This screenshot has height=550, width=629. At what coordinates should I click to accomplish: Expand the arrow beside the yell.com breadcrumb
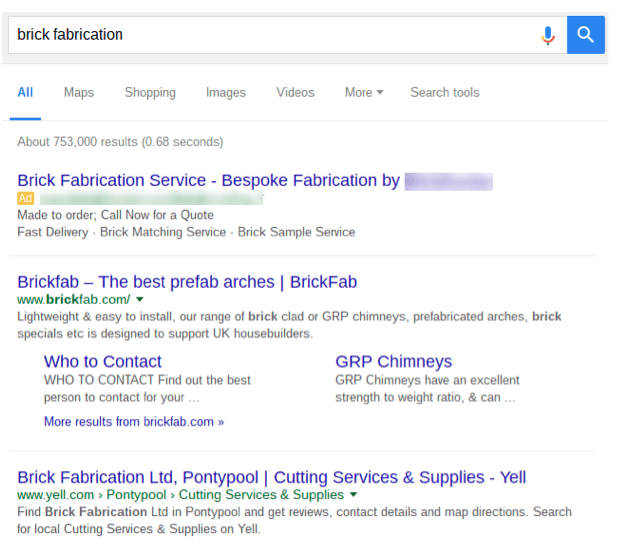[x=354, y=495]
